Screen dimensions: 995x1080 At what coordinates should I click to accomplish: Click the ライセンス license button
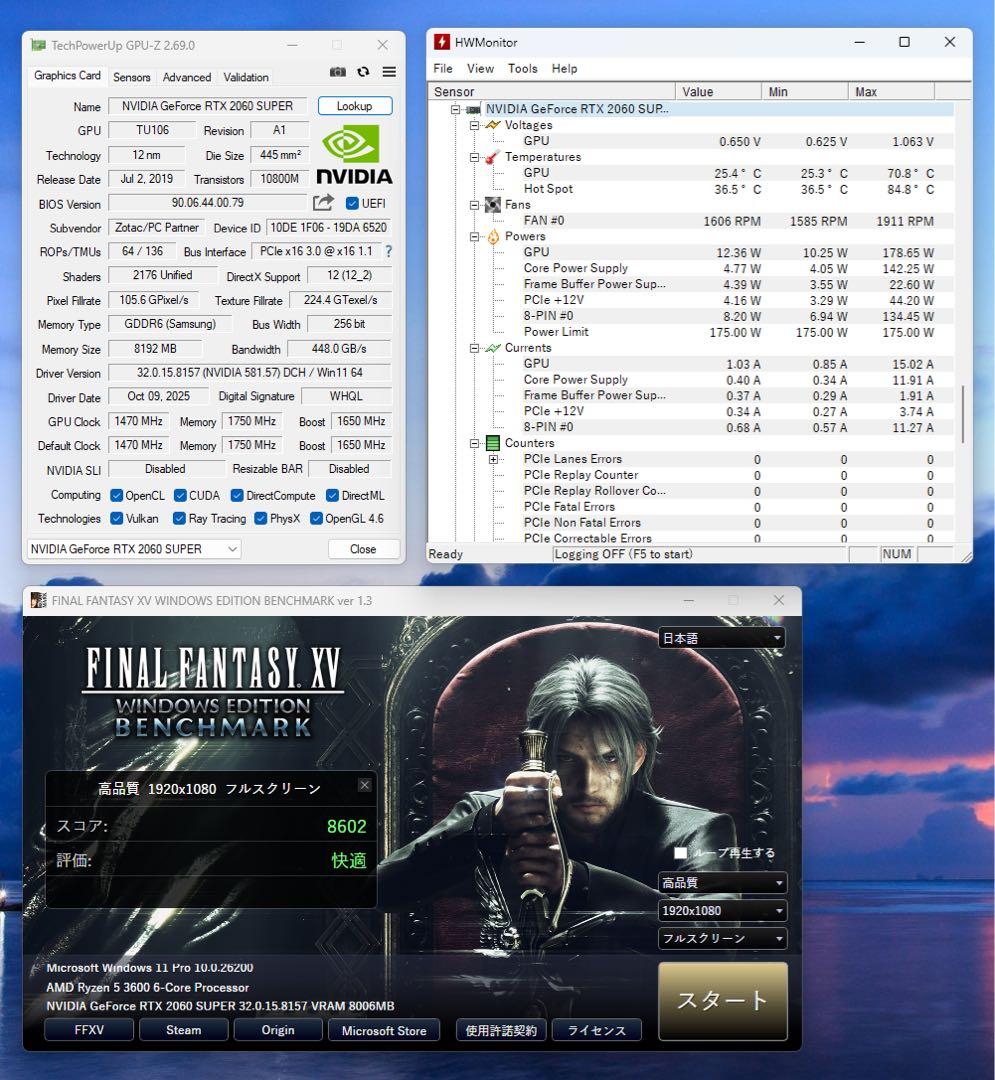(597, 1030)
